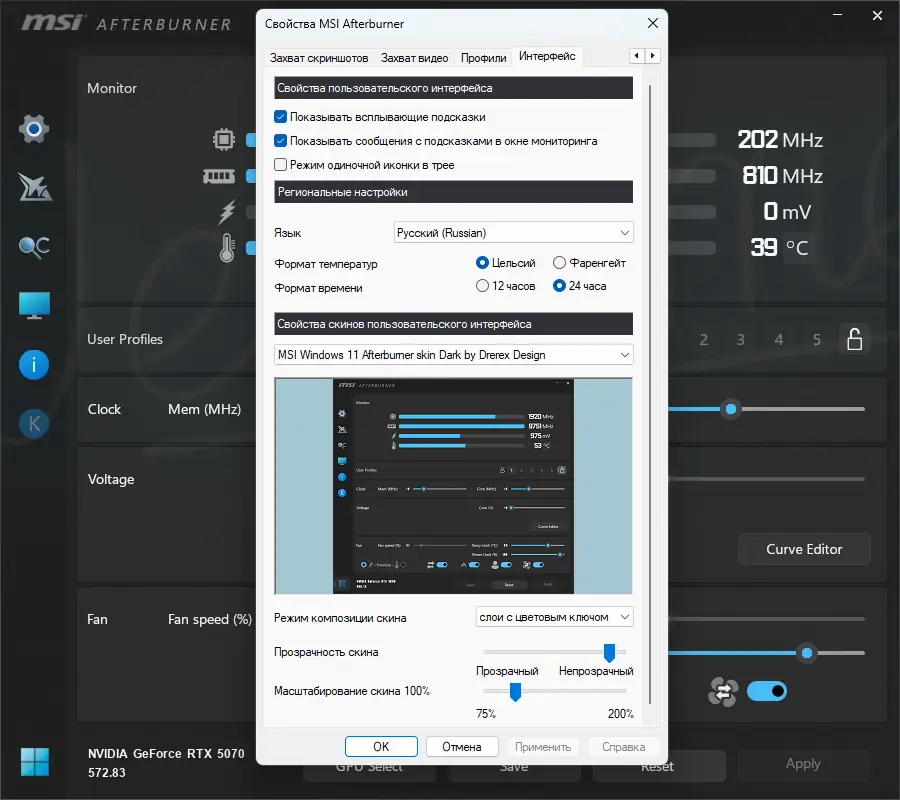Click the 202 MHz core clock readout
The width and height of the screenshot is (900, 800).
(x=780, y=139)
